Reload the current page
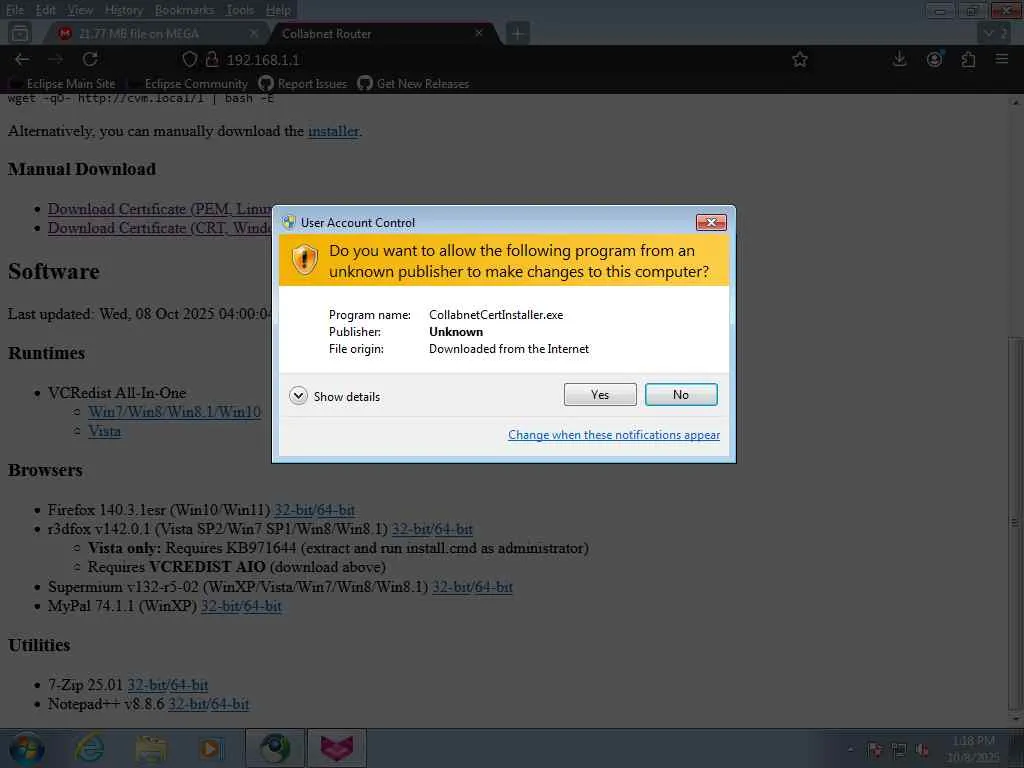This screenshot has height=768, width=1024. tap(90, 59)
